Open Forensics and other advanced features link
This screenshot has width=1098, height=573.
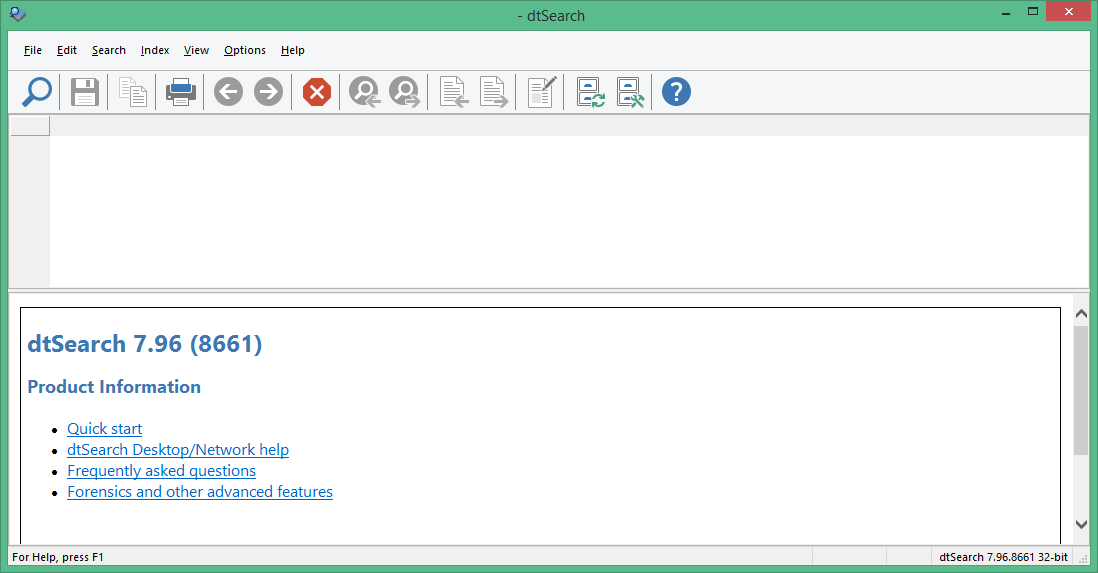pyautogui.click(x=200, y=492)
